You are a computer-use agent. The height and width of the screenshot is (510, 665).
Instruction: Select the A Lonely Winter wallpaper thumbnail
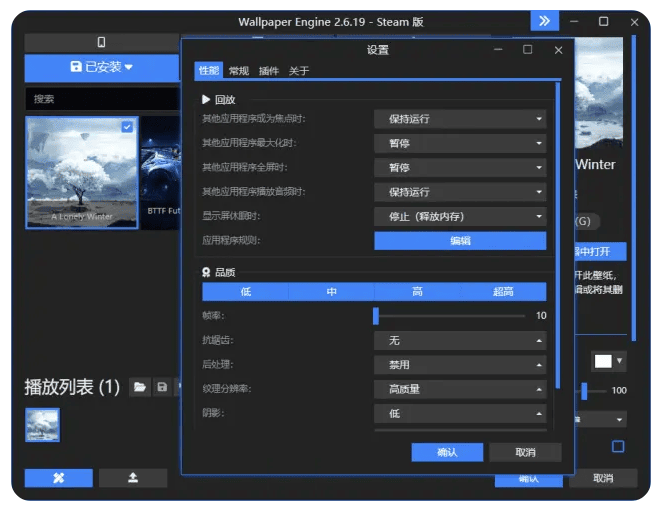pyautogui.click(x=82, y=173)
